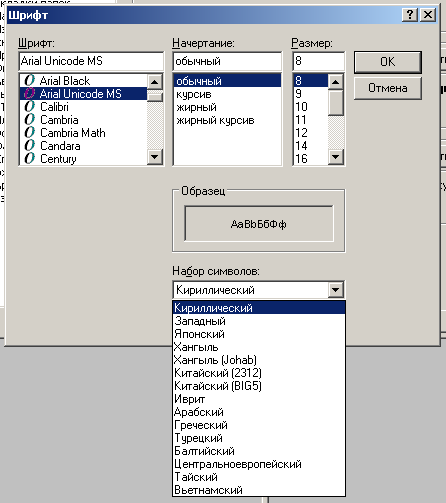Select size 8 in size list
Screen dimensions: 446x503
click(x=311, y=81)
